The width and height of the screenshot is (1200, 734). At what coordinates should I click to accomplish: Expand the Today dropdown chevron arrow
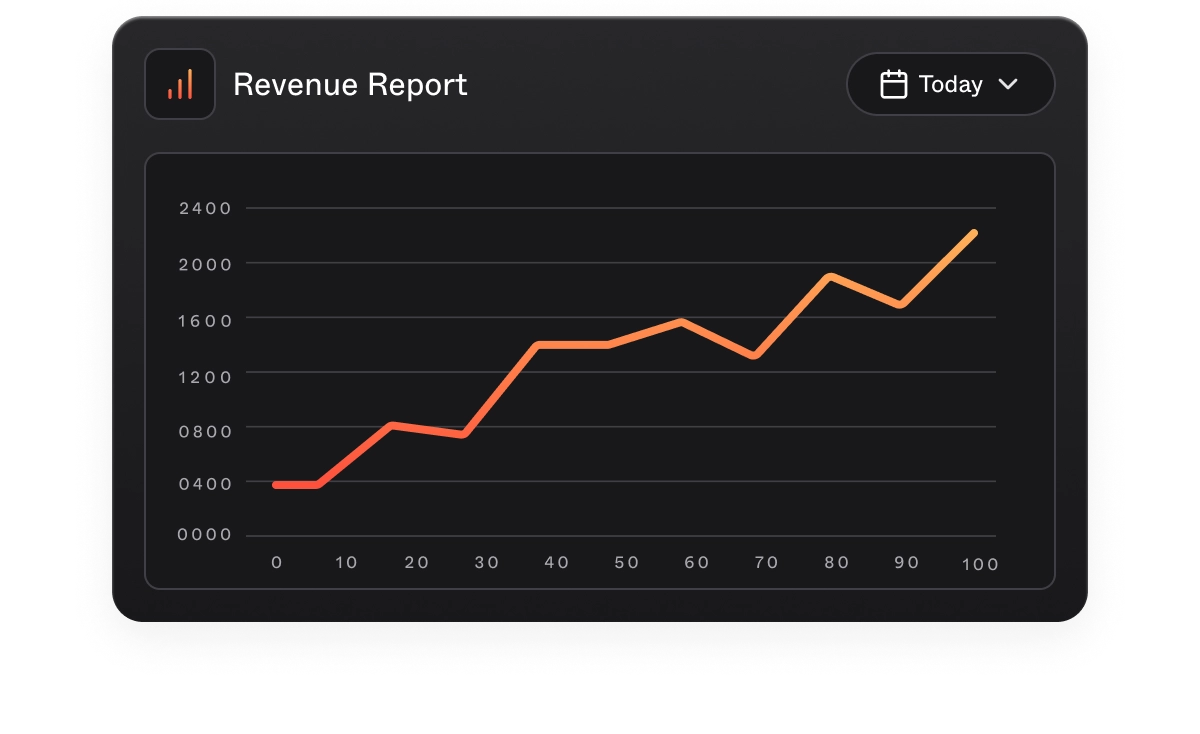1008,85
